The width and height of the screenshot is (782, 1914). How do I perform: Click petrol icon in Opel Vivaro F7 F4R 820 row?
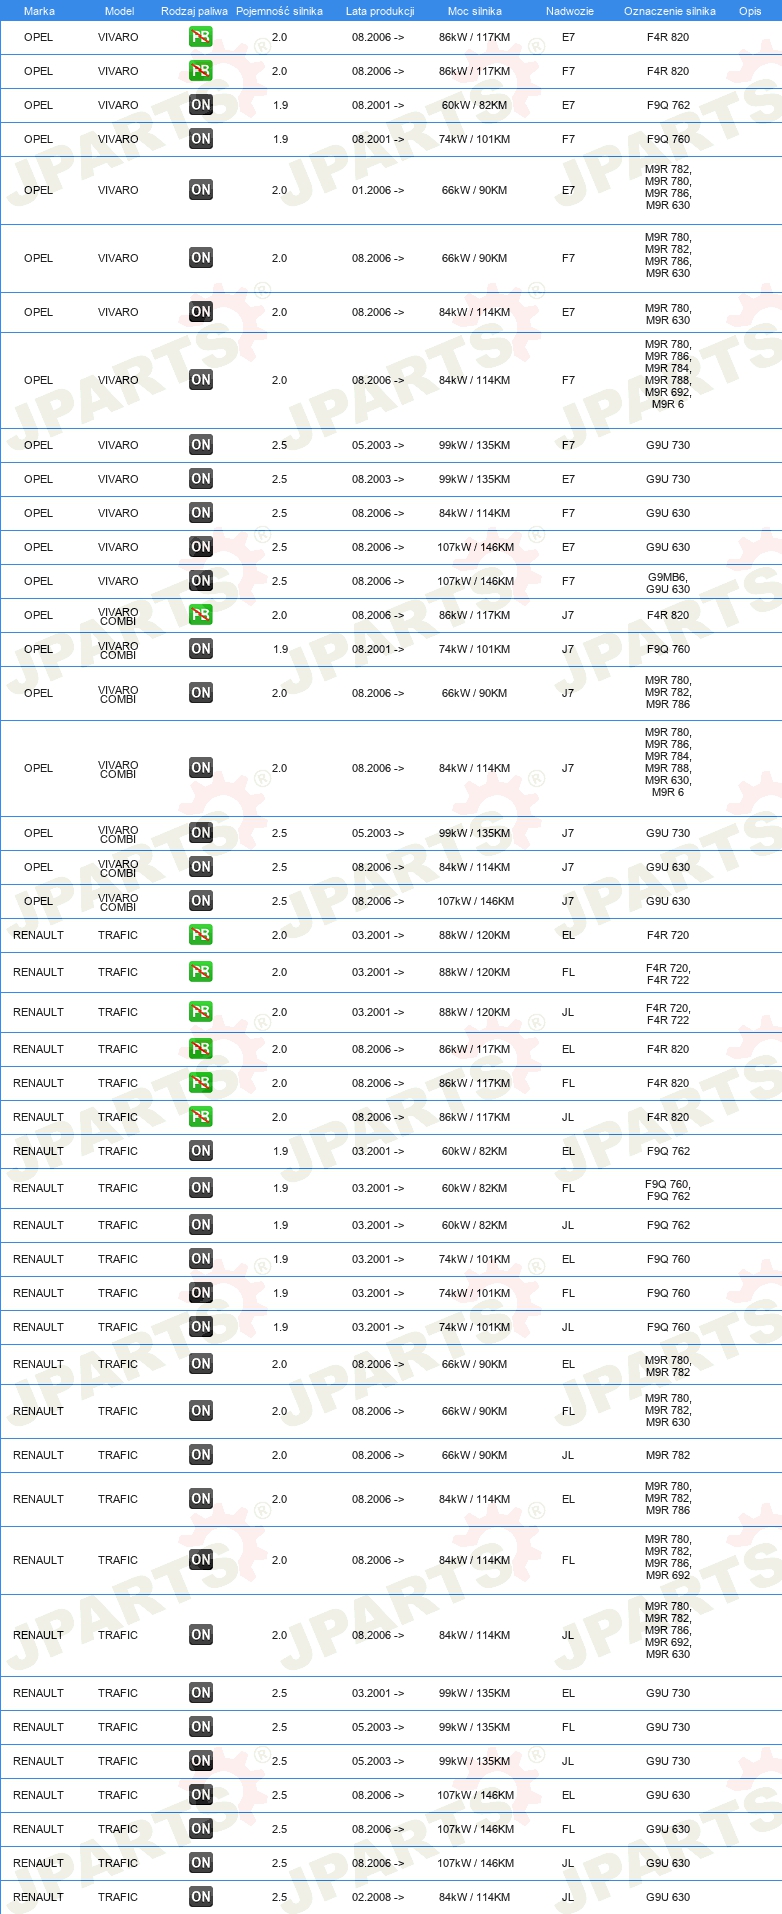pyautogui.click(x=201, y=71)
